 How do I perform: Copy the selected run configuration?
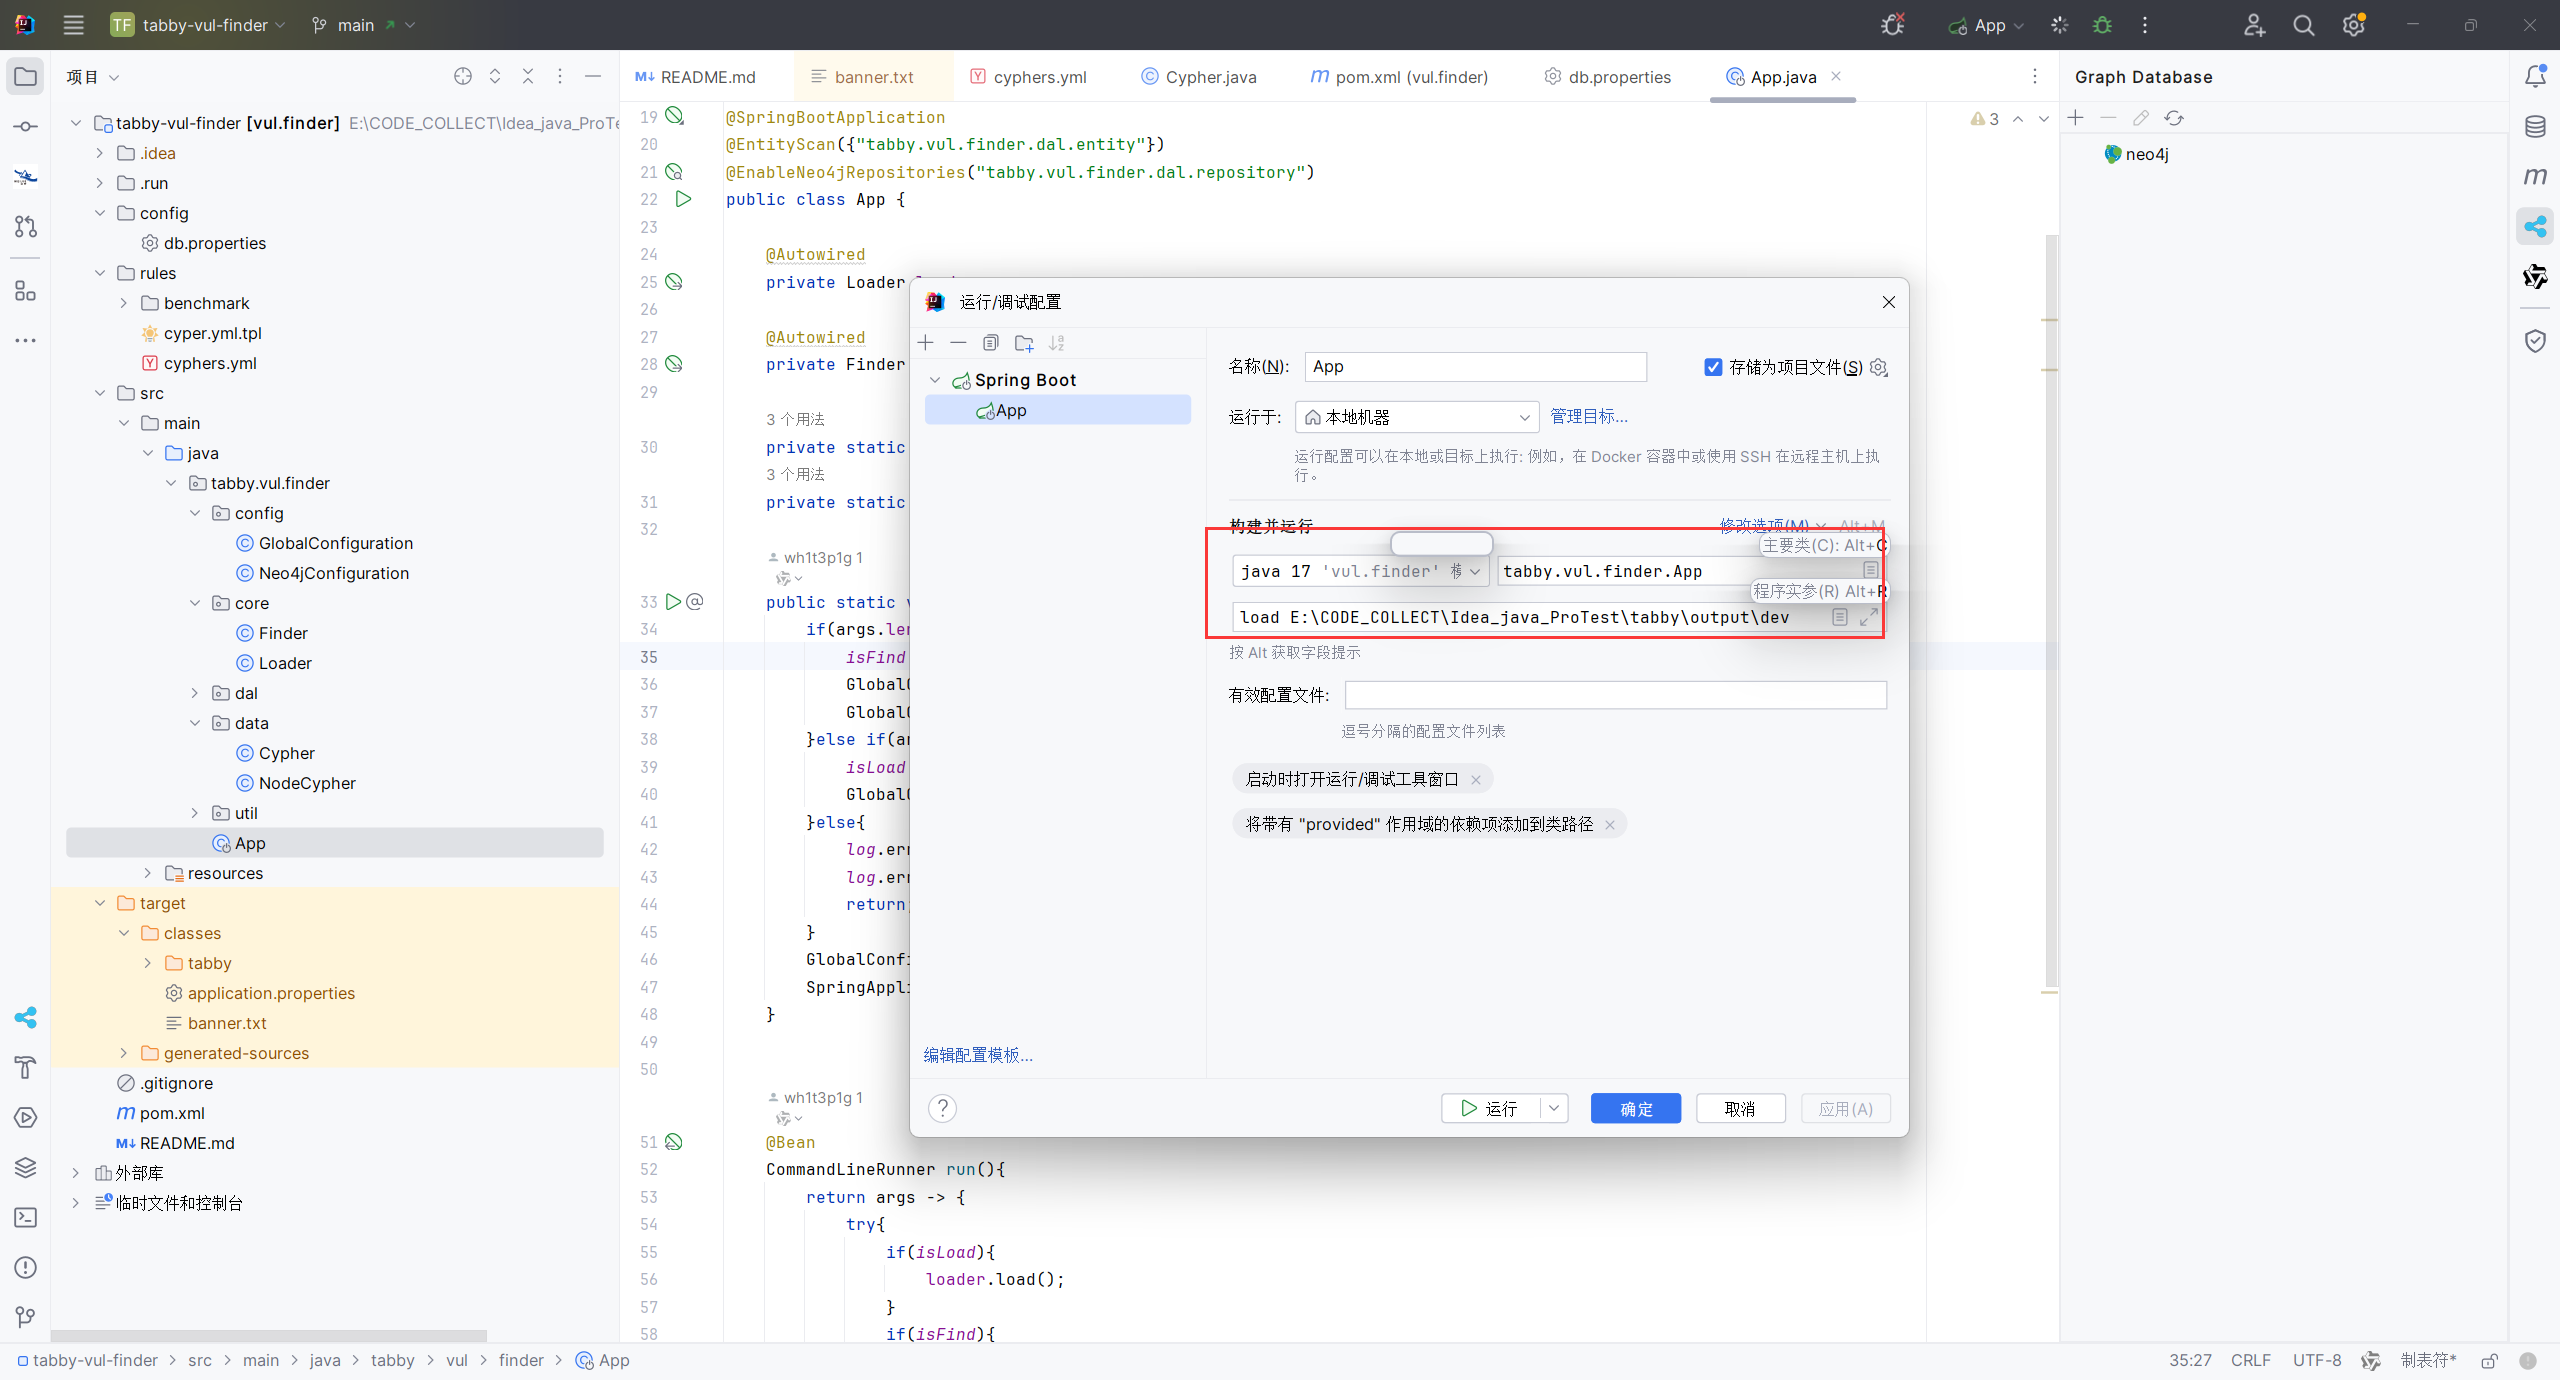click(x=990, y=343)
